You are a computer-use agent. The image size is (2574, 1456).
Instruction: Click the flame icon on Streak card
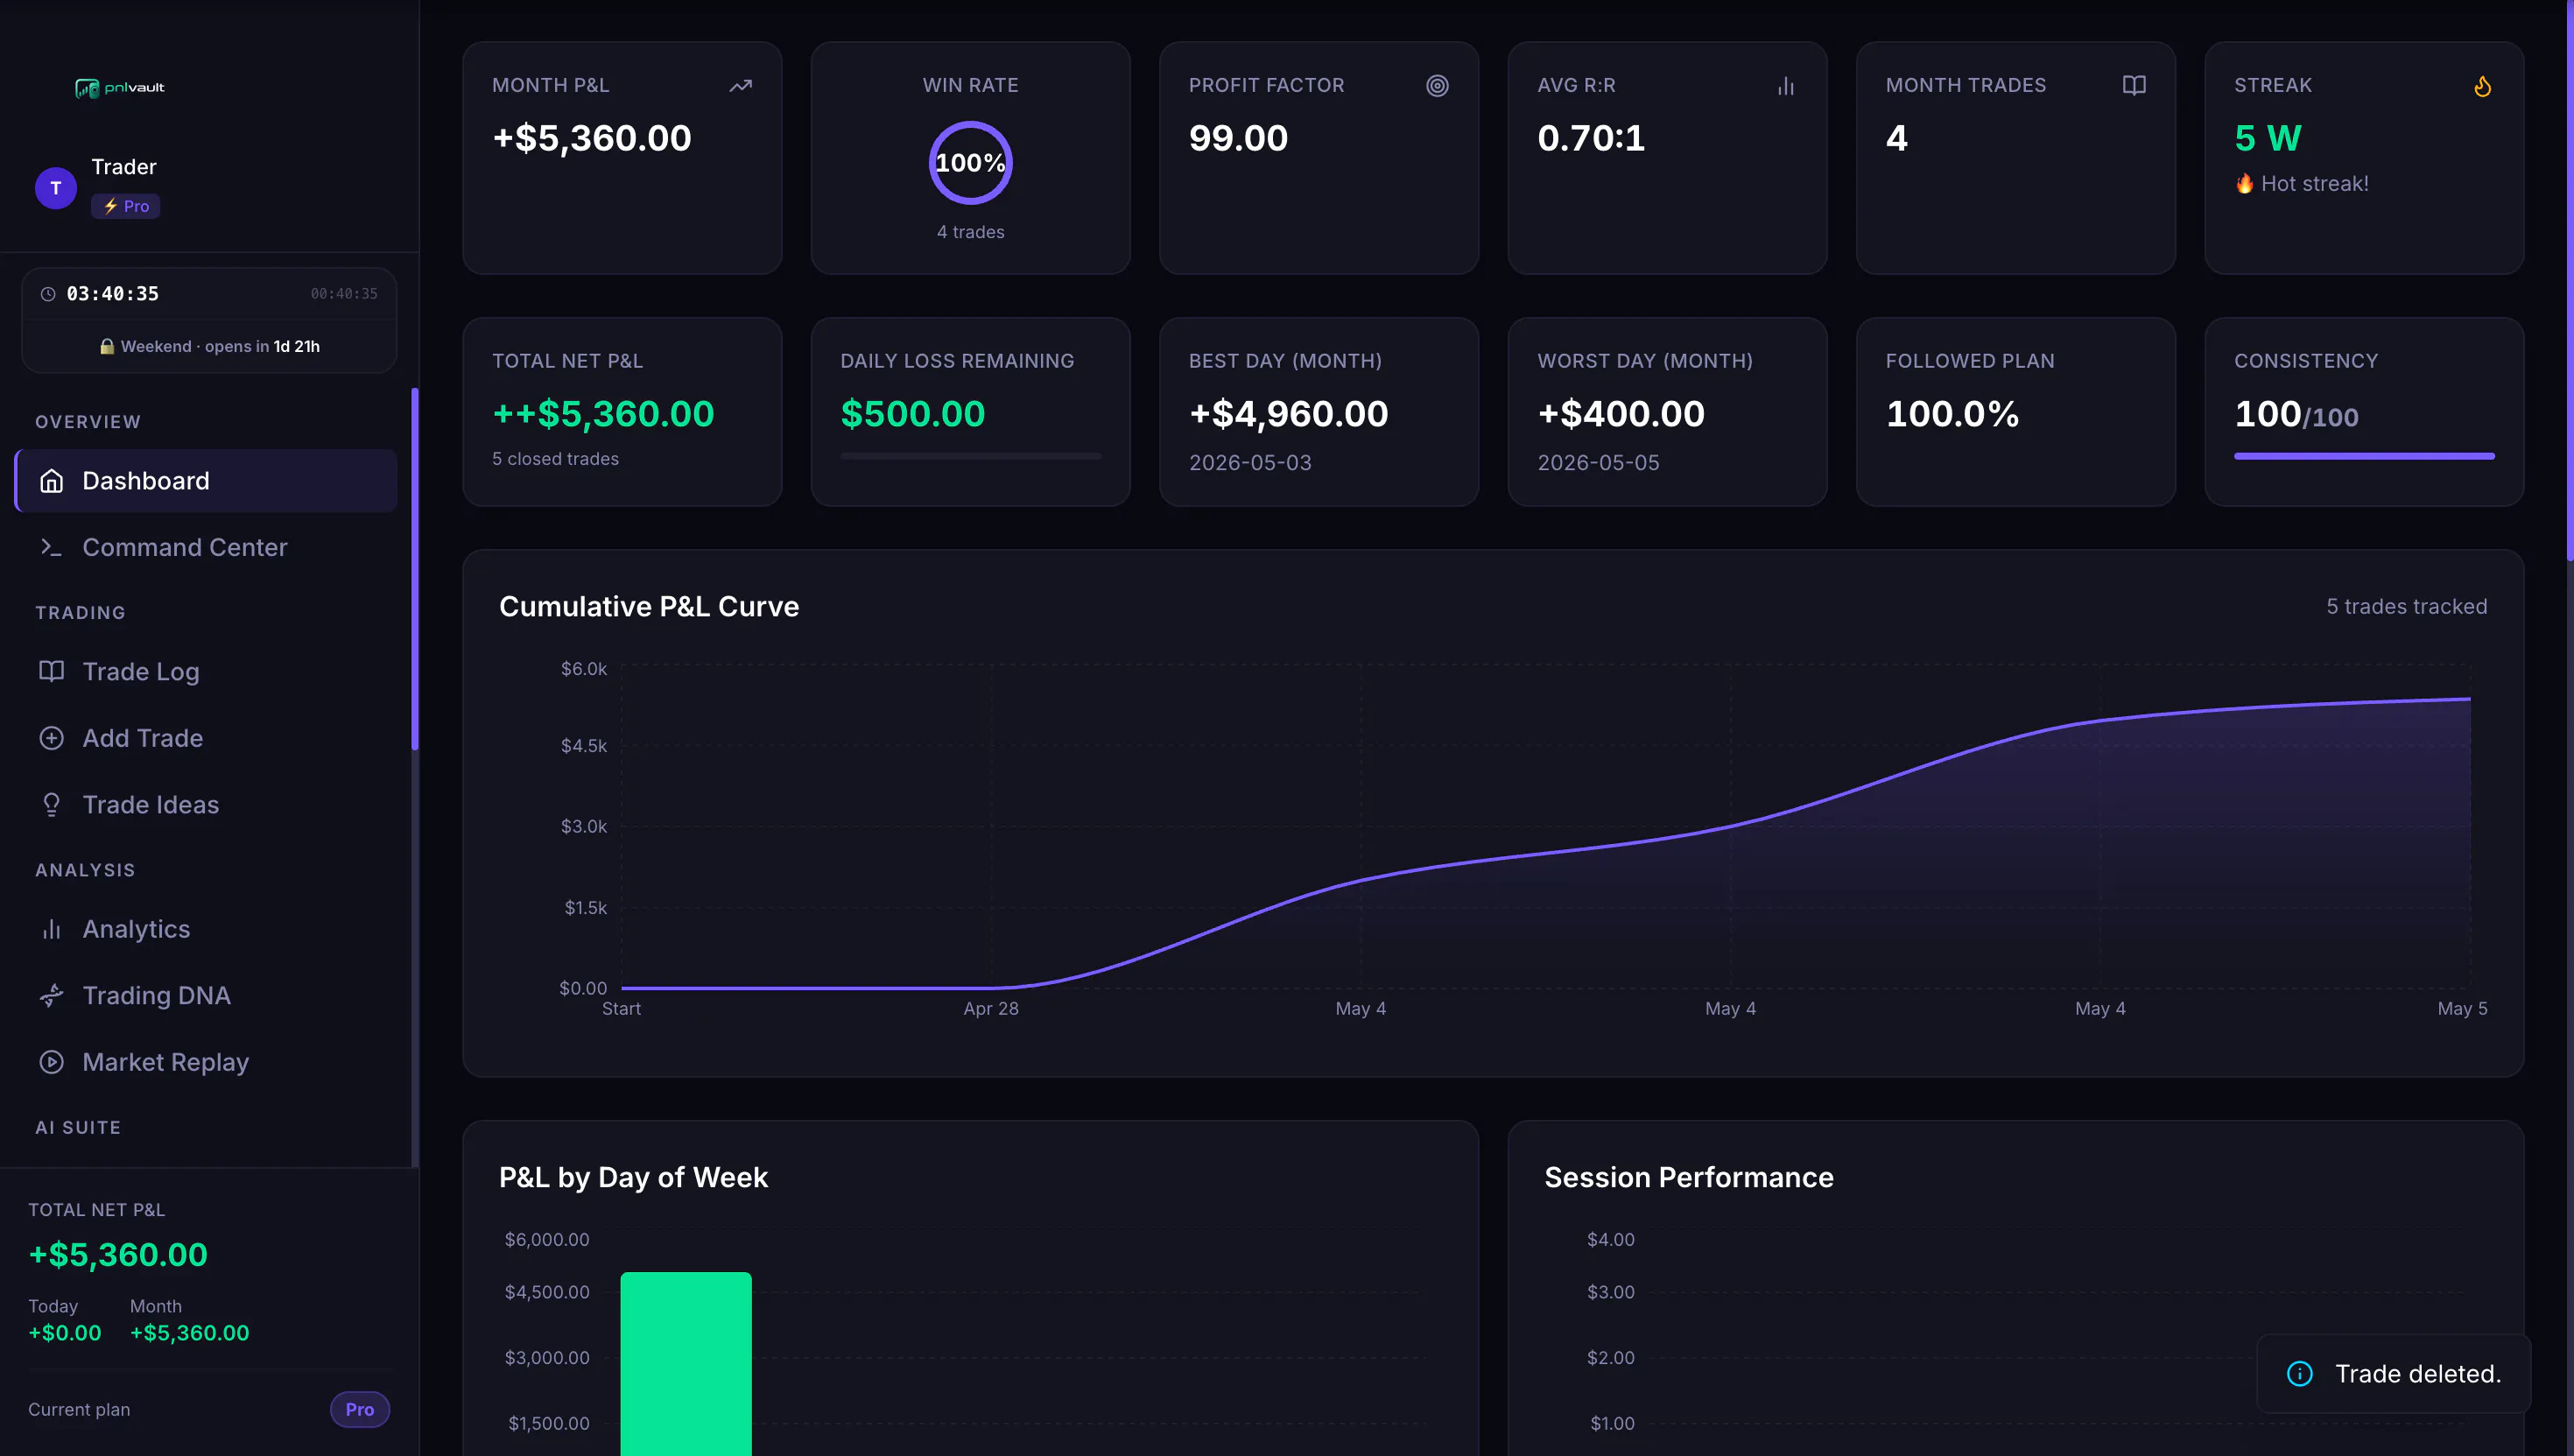(x=2483, y=86)
